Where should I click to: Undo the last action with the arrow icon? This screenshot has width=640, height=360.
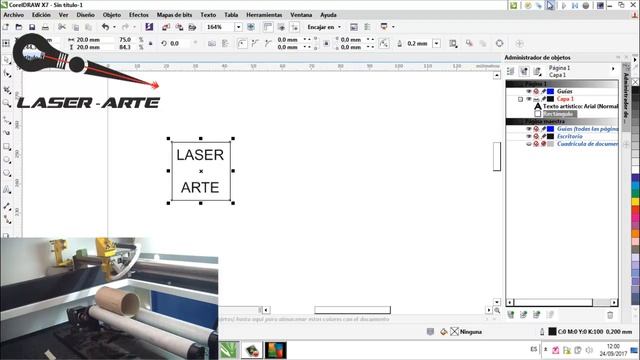105,27
